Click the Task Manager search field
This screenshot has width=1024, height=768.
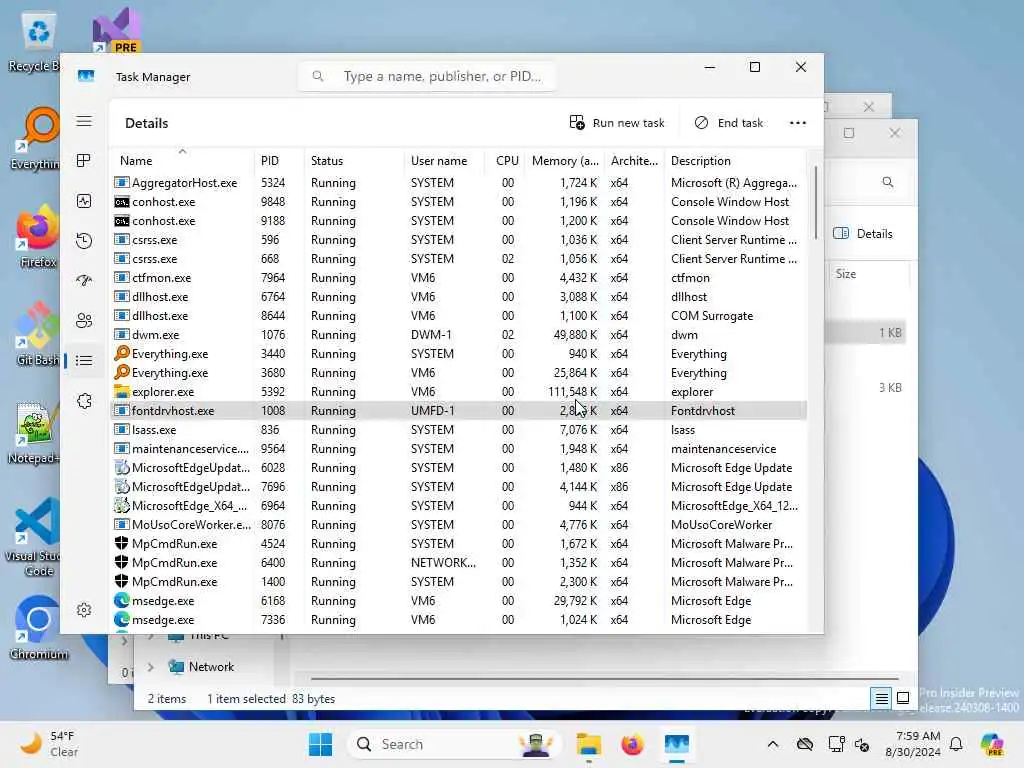427,76
